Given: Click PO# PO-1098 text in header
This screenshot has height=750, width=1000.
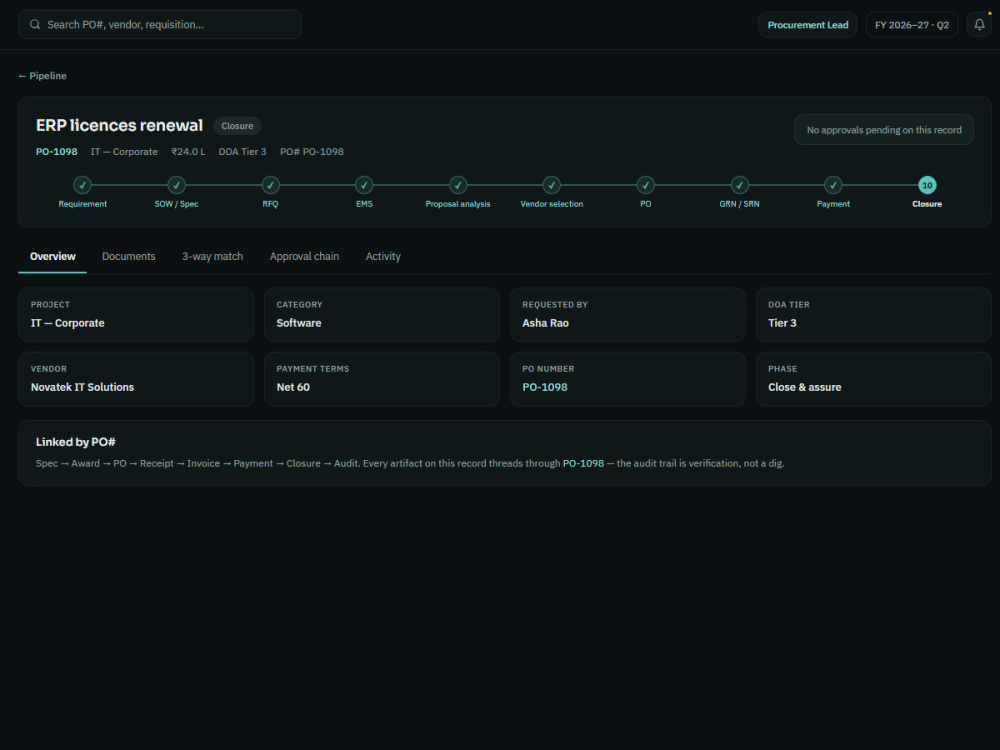Looking at the screenshot, I should (x=312, y=152).
